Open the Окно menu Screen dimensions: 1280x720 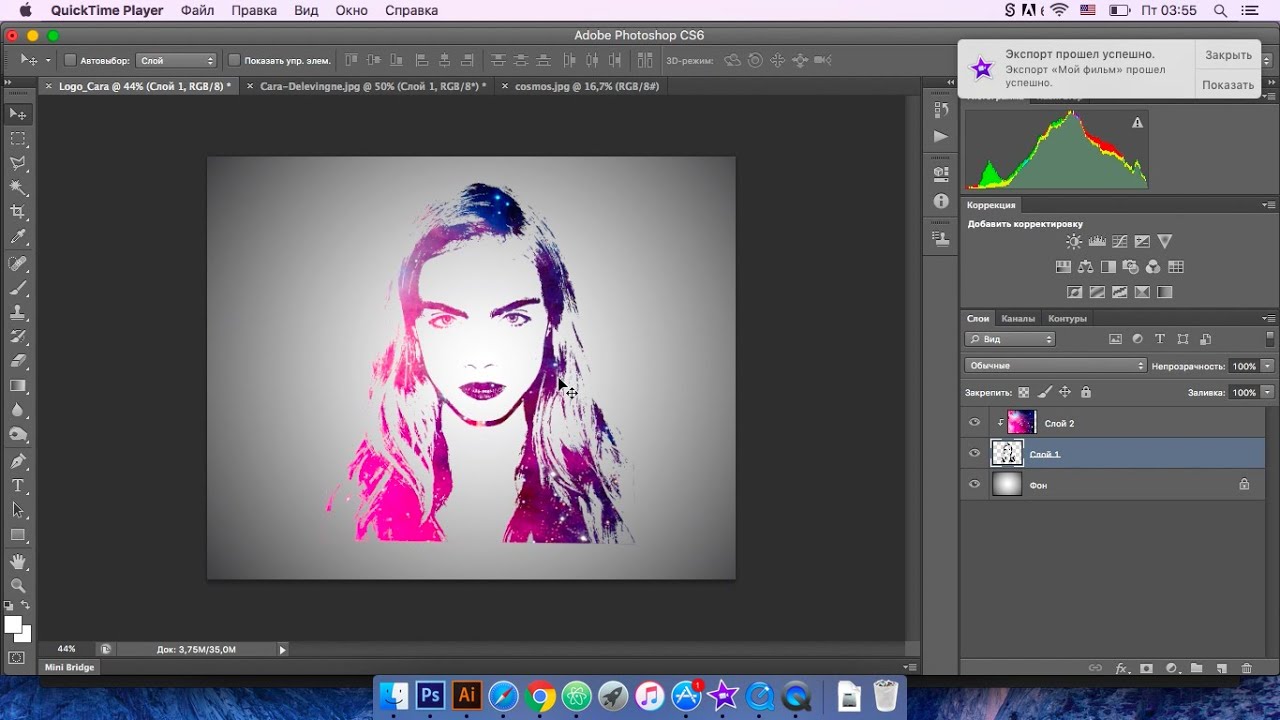pyautogui.click(x=352, y=10)
